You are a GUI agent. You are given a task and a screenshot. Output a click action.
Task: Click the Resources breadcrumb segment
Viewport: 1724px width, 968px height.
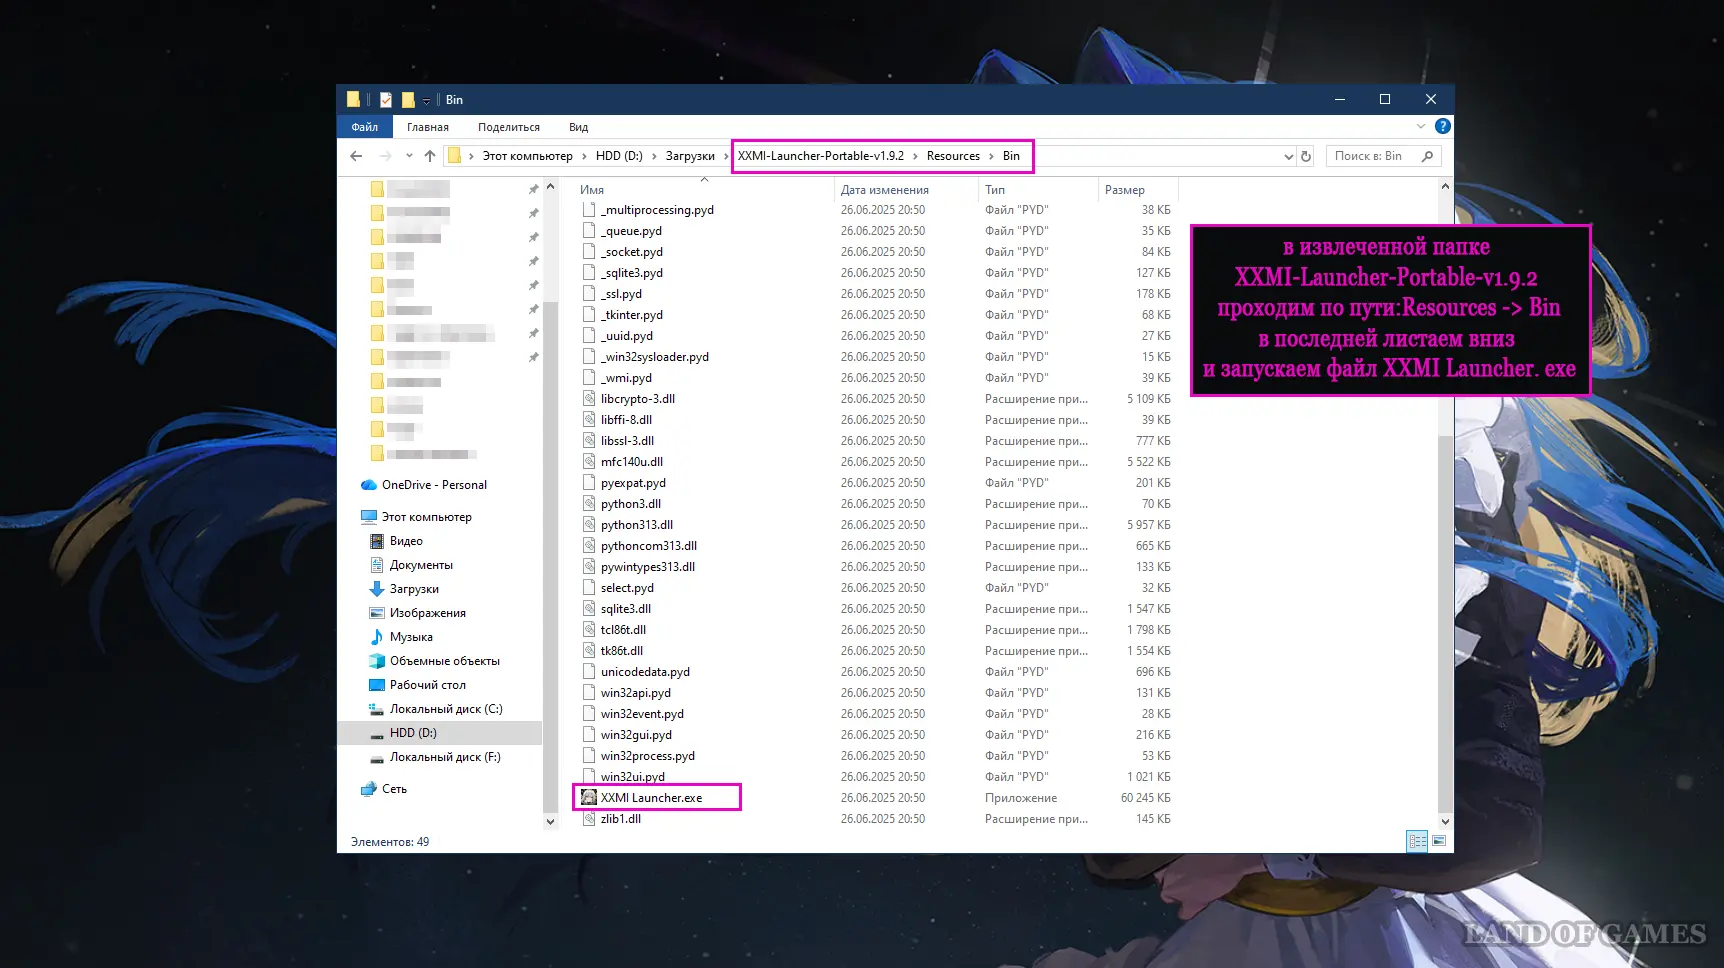point(952,156)
